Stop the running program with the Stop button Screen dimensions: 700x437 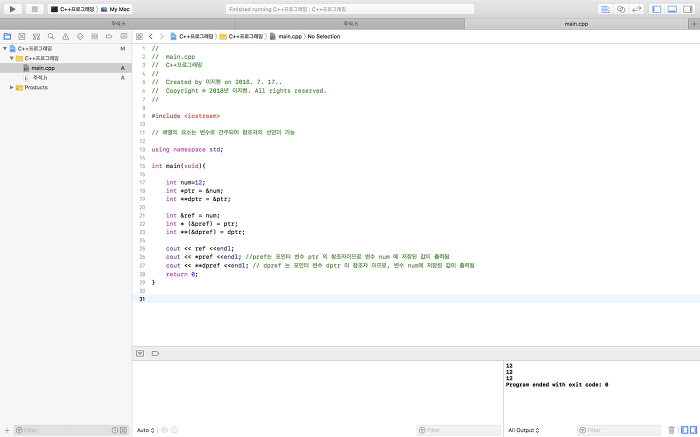[x=34, y=9]
